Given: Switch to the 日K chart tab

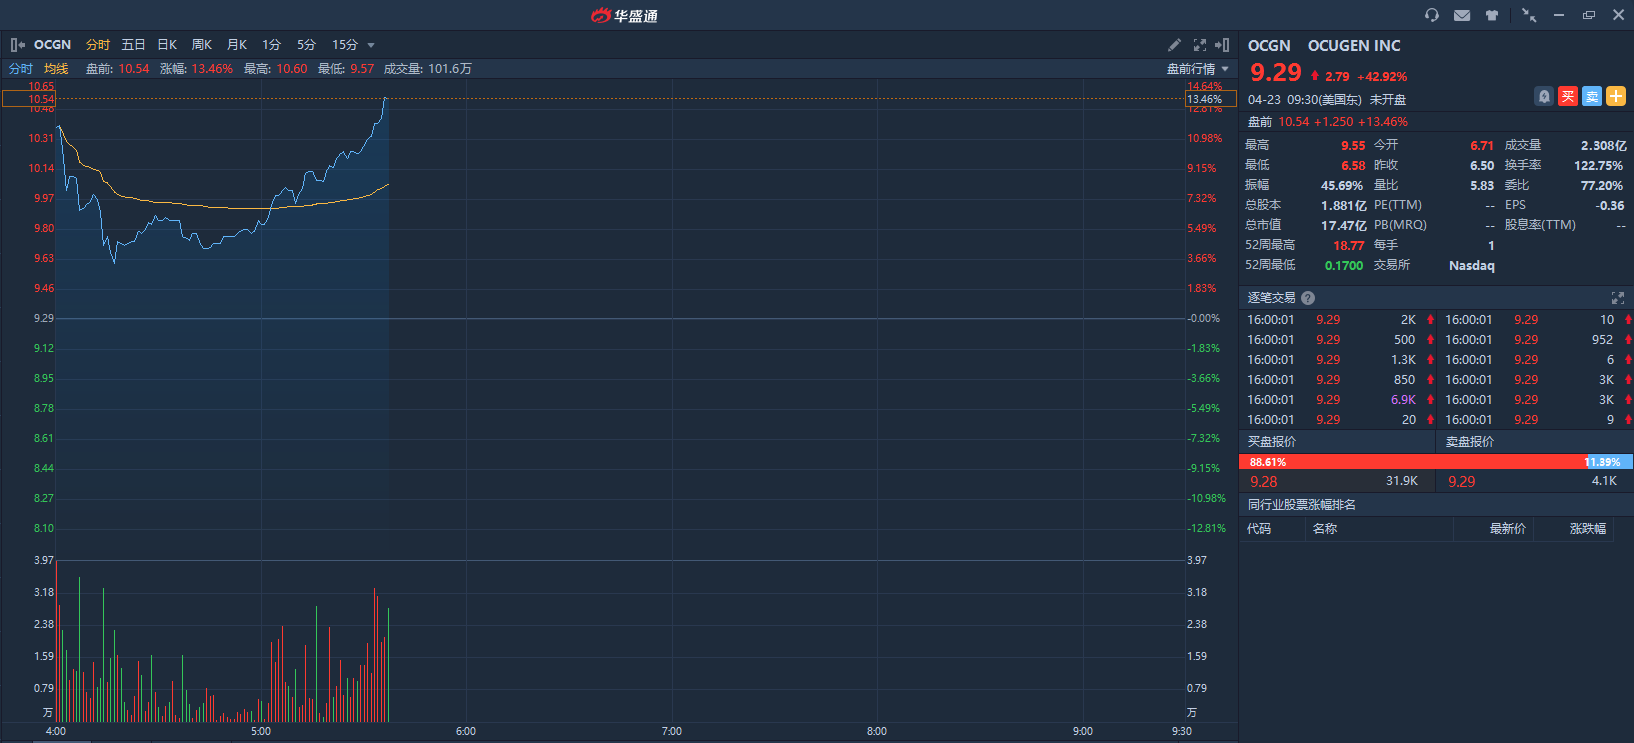Looking at the screenshot, I should click(x=167, y=45).
